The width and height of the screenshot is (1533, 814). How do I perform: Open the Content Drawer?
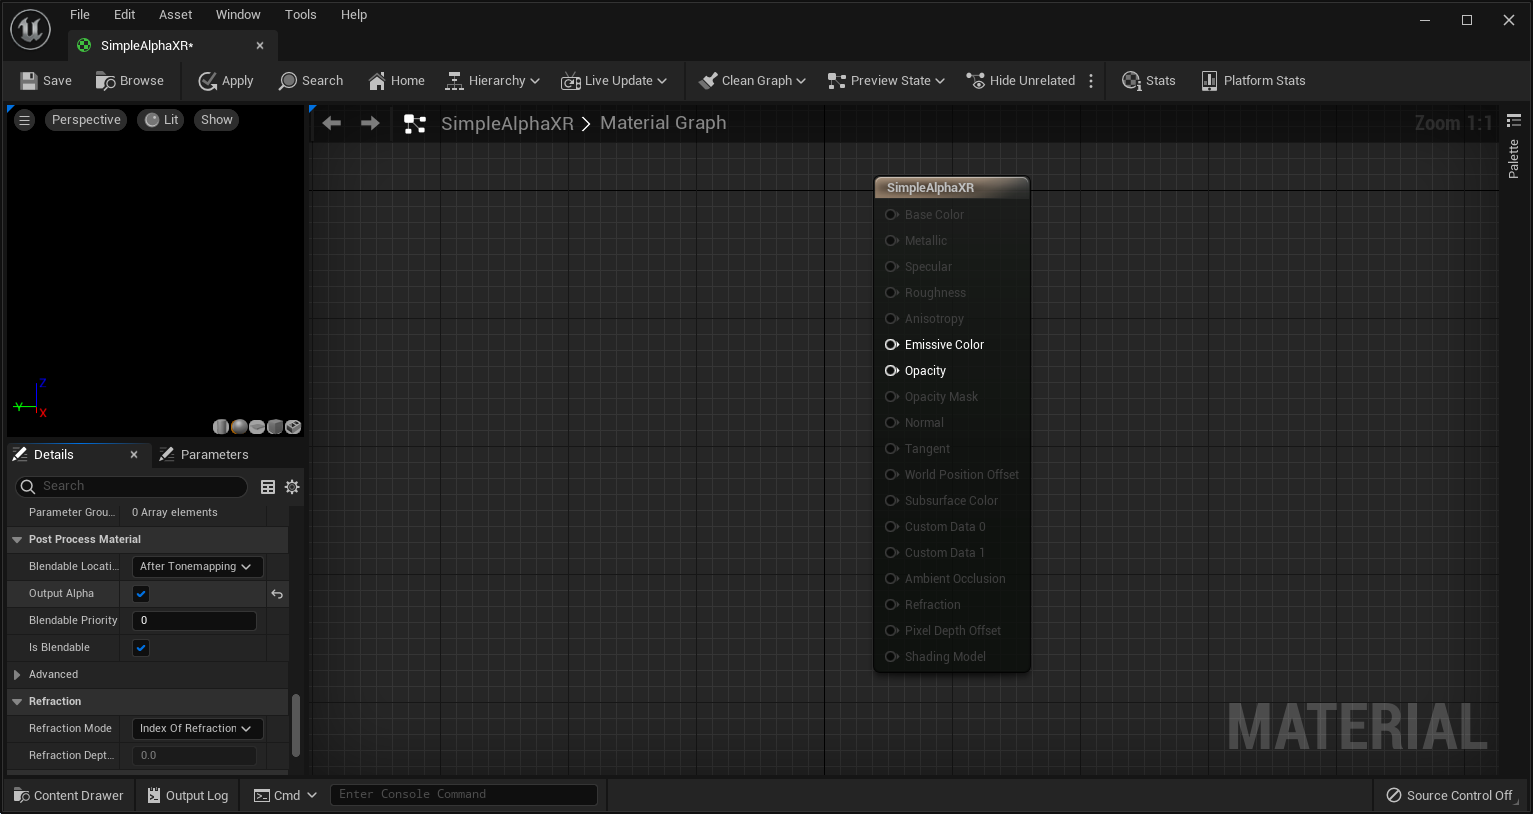click(x=68, y=796)
